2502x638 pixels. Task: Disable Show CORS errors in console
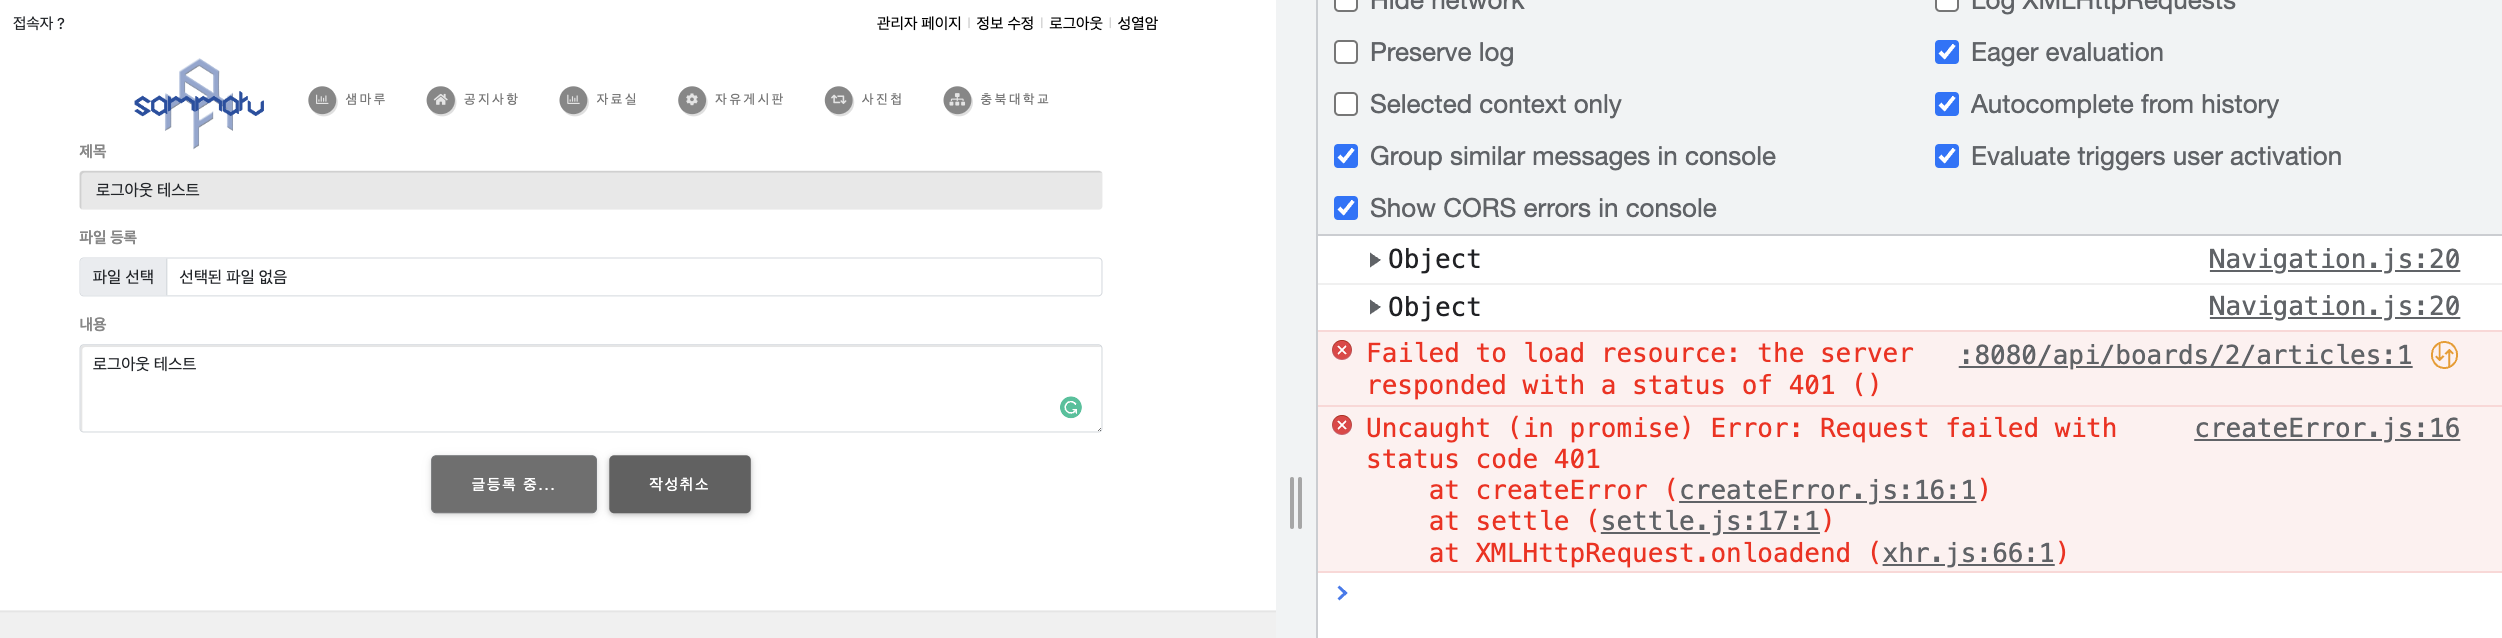[1346, 208]
